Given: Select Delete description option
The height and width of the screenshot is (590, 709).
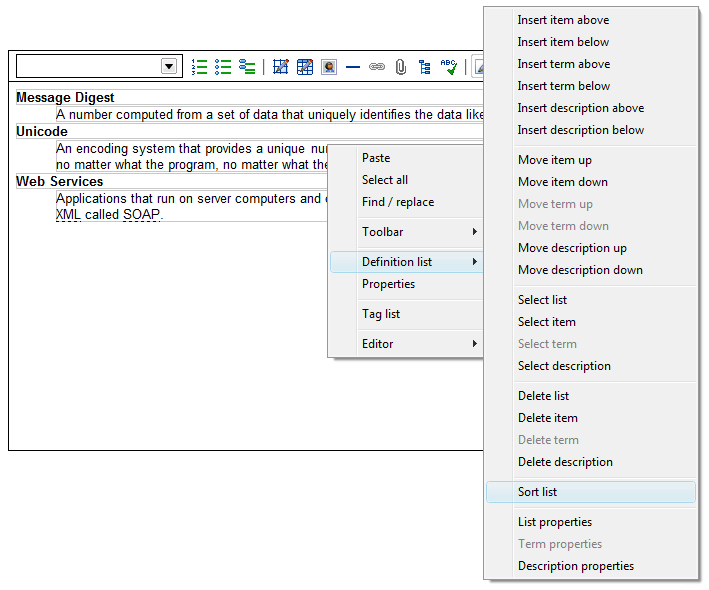Looking at the screenshot, I should pyautogui.click(x=565, y=462).
